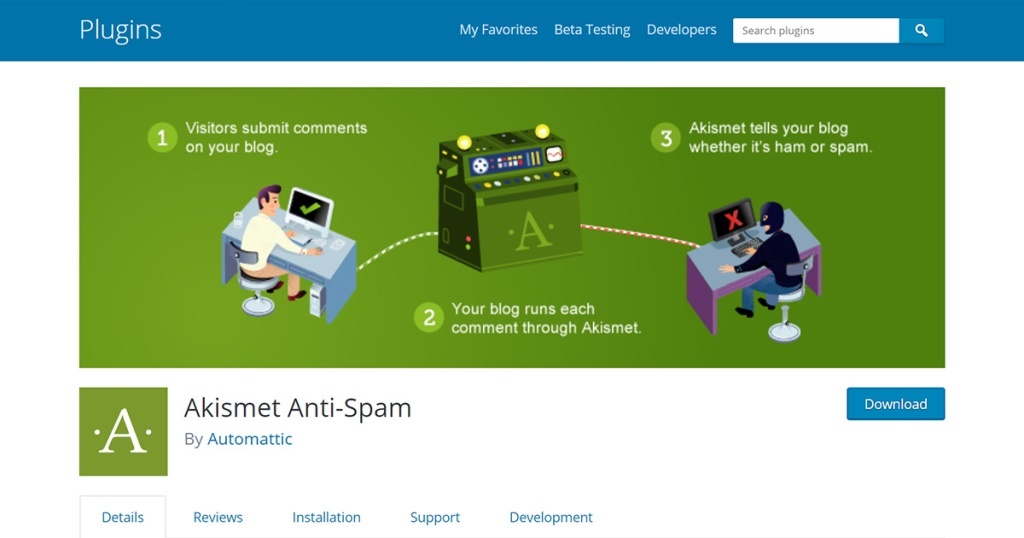Click the number 3 circle badge
This screenshot has height=538, width=1024.
tap(665, 138)
